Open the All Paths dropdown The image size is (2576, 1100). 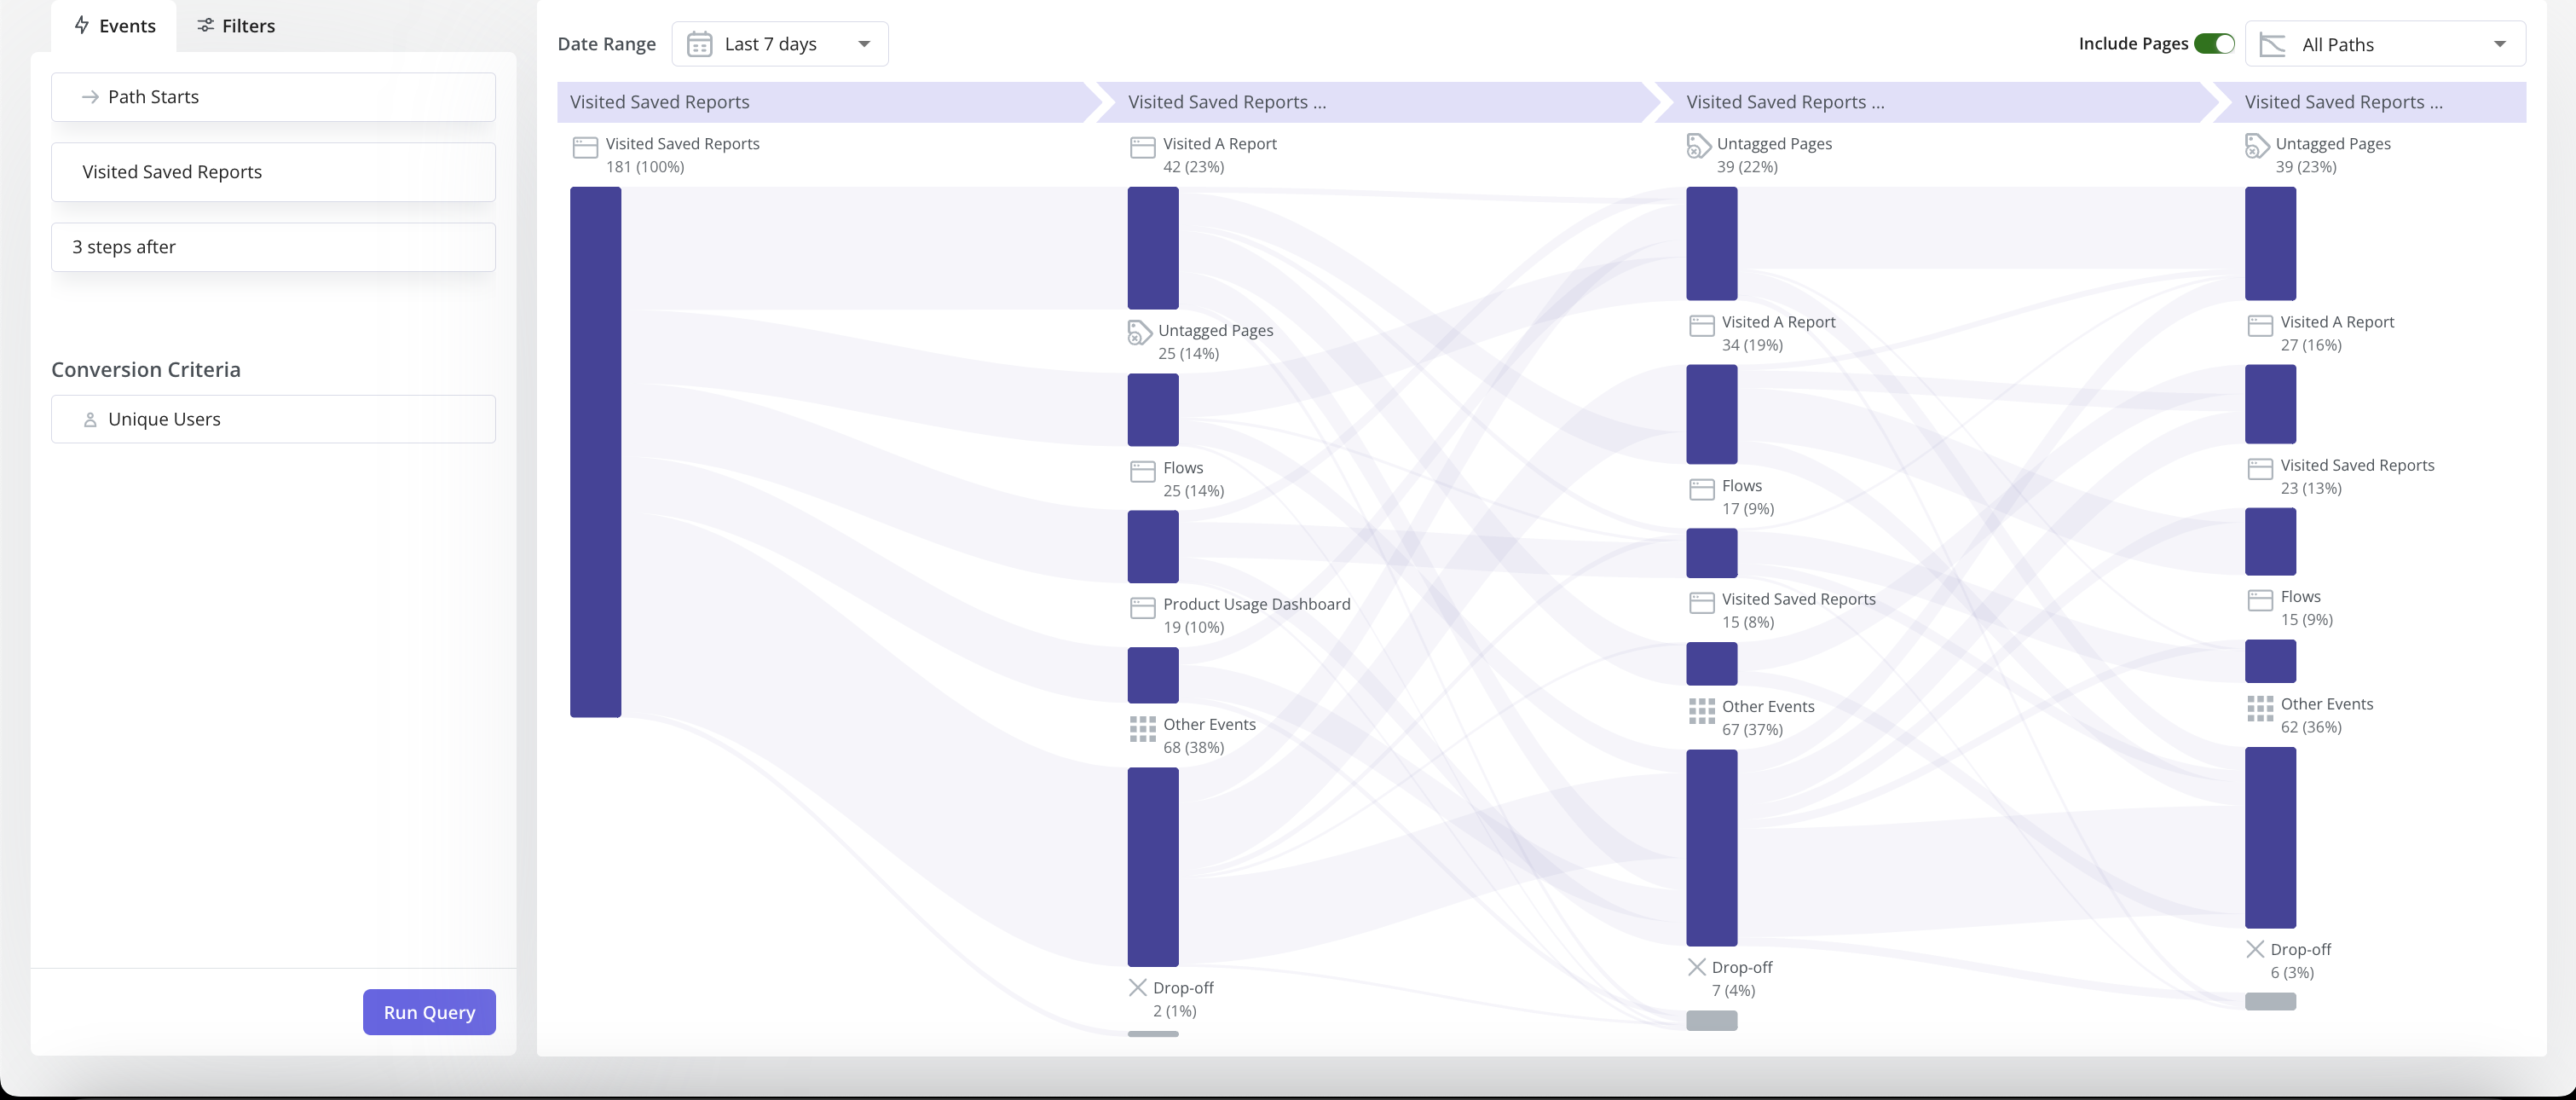[x=2500, y=43]
